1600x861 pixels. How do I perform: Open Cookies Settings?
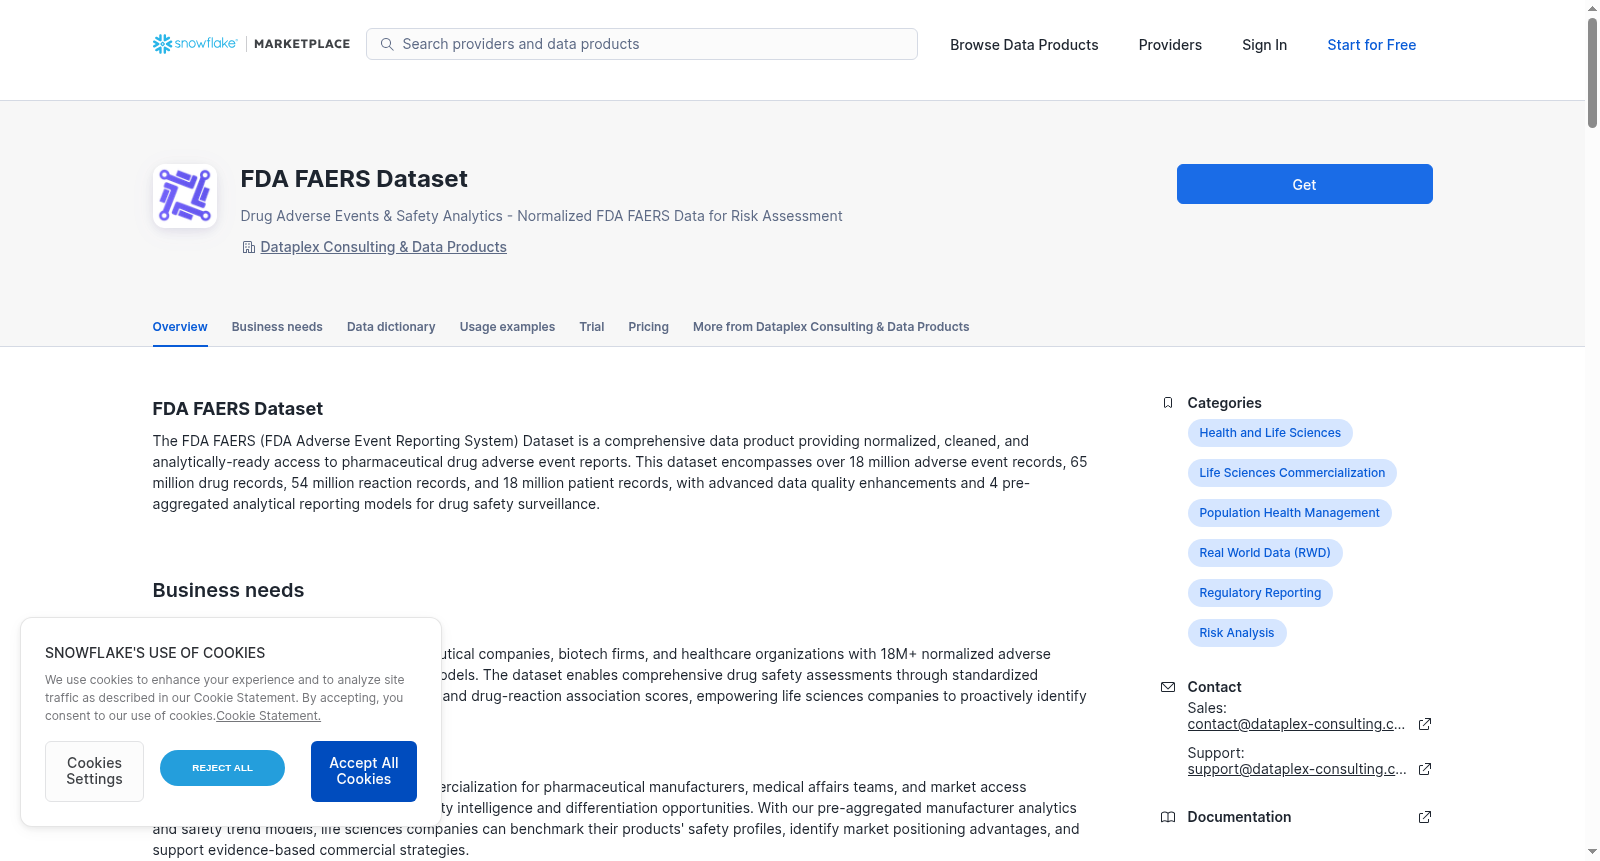point(94,771)
